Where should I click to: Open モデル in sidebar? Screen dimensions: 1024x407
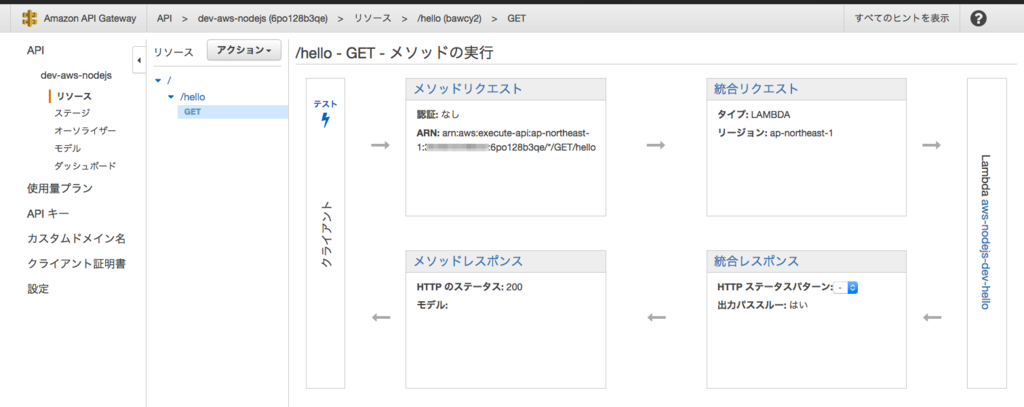[68, 148]
